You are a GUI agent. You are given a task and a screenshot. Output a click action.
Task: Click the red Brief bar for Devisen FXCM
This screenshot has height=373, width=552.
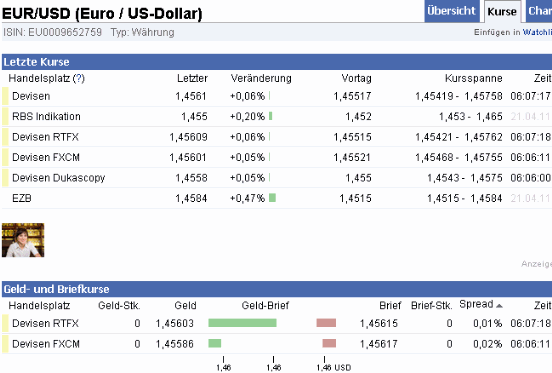(x=329, y=343)
